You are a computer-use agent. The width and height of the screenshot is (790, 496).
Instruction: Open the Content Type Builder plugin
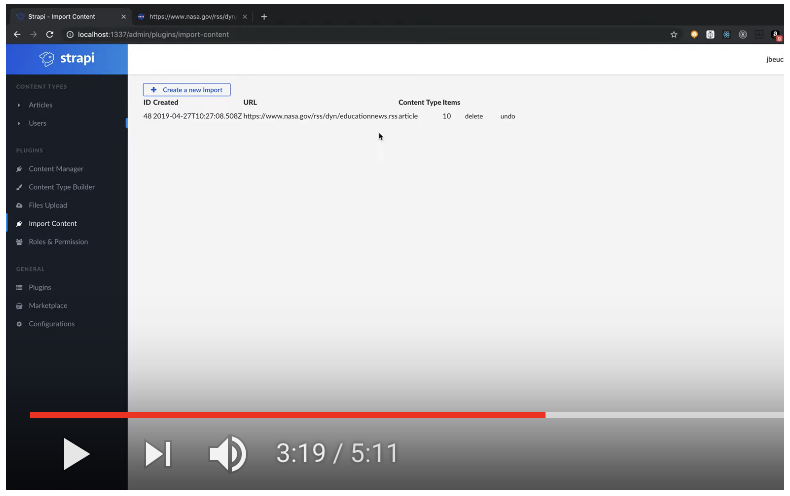[61, 187]
